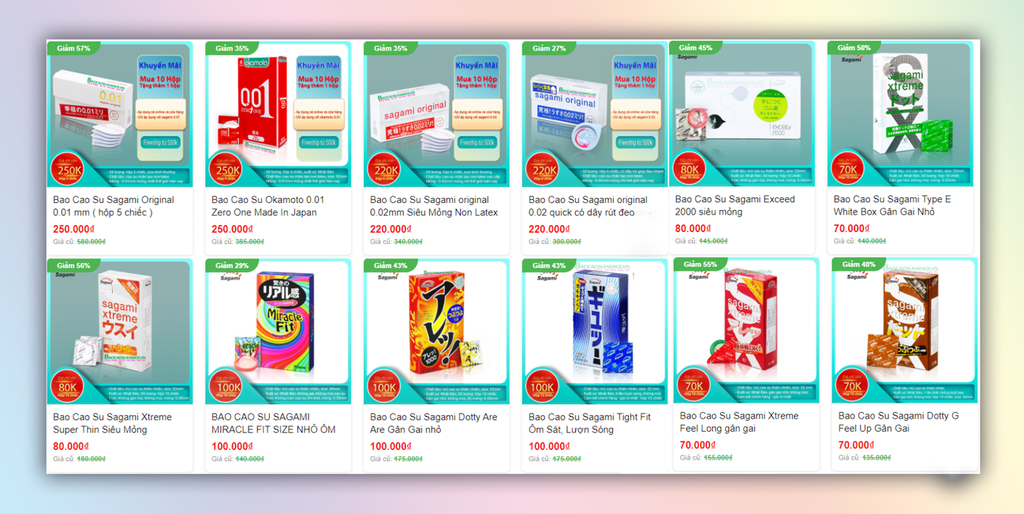The height and width of the screenshot is (514, 1024).
Task: Click the Giảm 29% badge on Miracle Fit
Action: [x=231, y=266]
